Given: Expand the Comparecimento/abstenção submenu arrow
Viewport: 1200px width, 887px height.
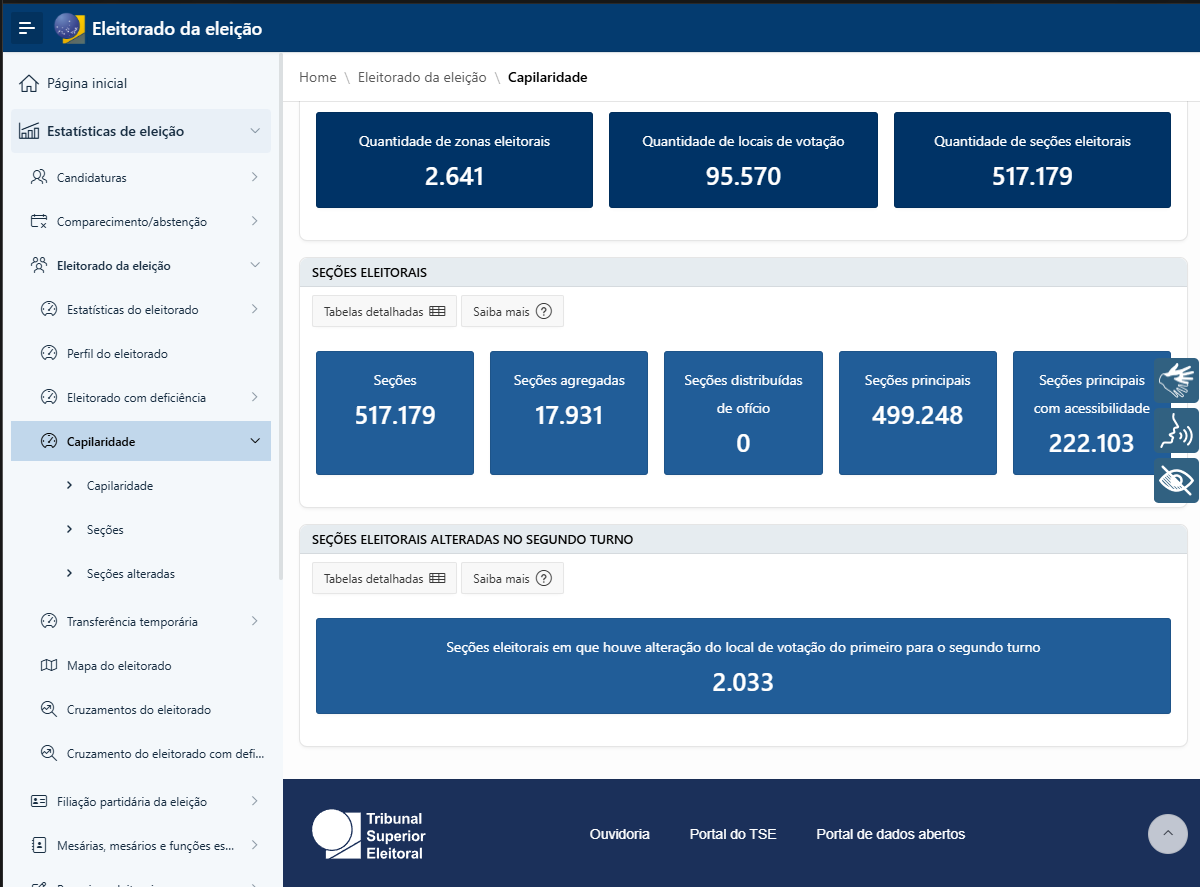Looking at the screenshot, I should [x=255, y=221].
